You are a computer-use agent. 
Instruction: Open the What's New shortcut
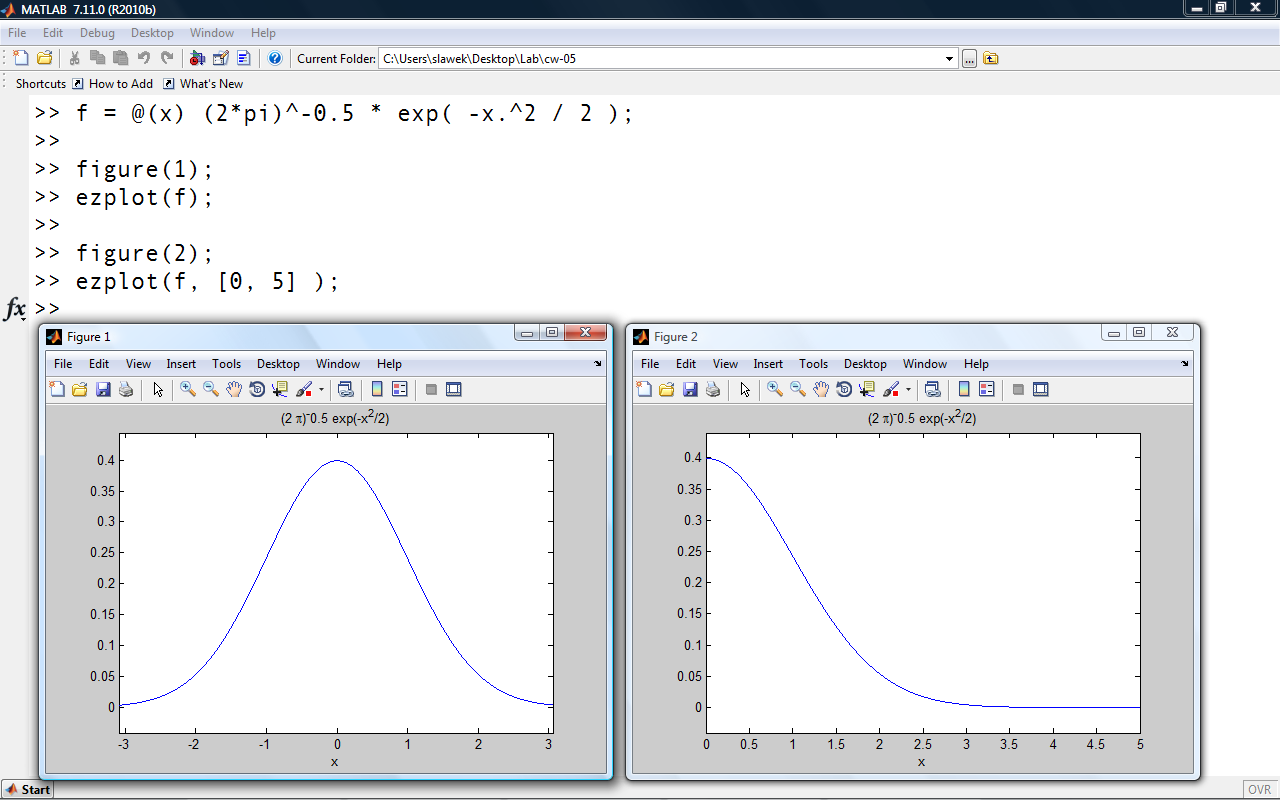point(203,84)
